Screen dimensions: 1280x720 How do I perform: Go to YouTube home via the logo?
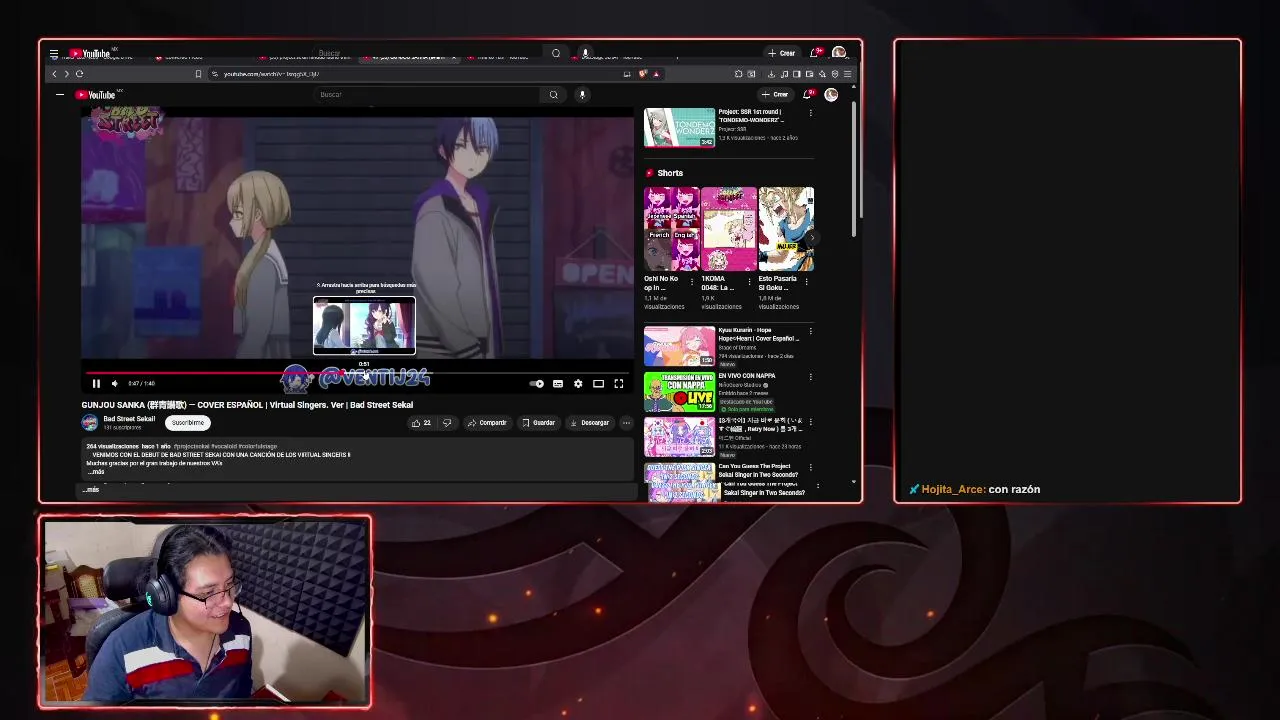click(96, 95)
